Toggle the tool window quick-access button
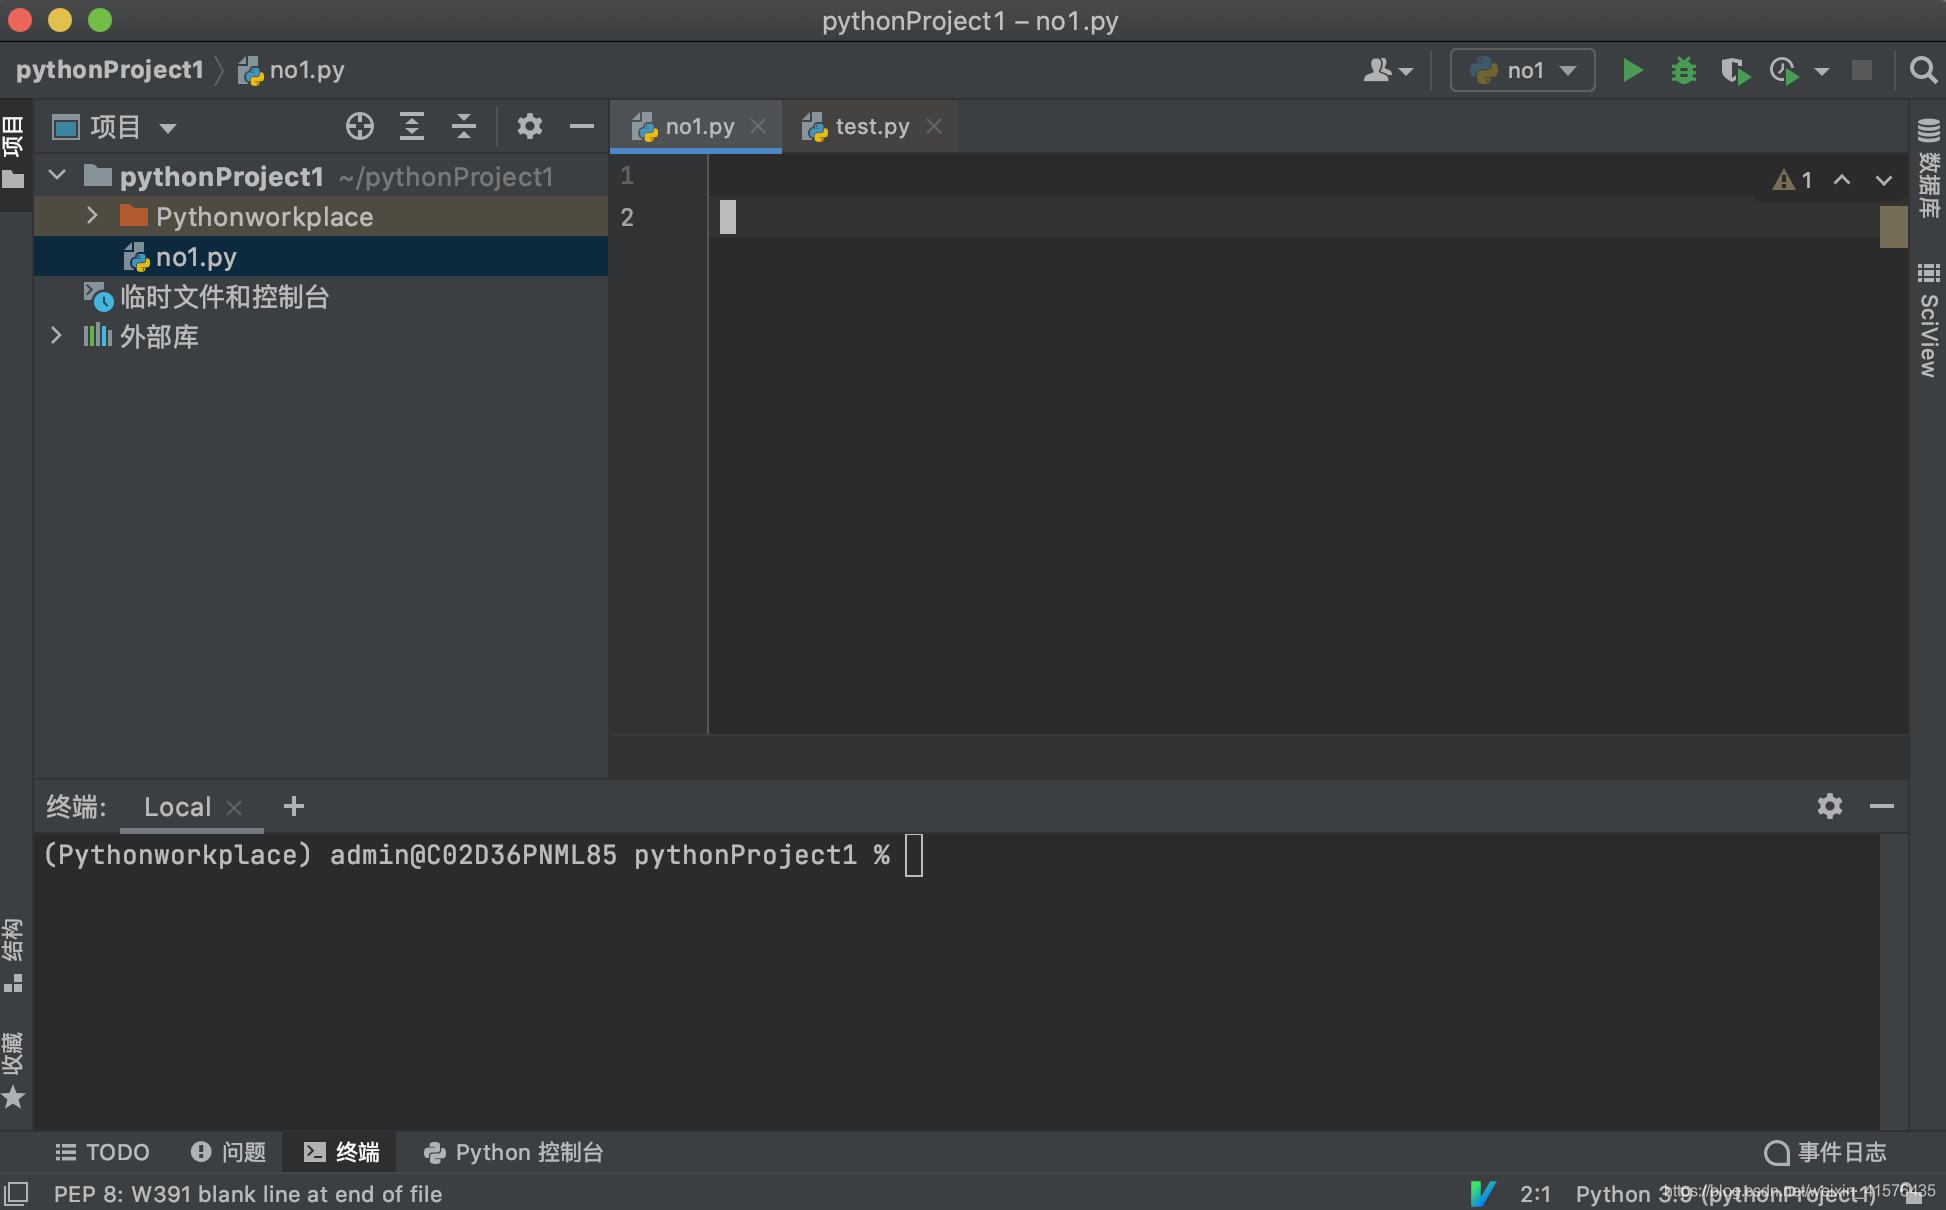1946x1210 pixels. click(16, 1193)
